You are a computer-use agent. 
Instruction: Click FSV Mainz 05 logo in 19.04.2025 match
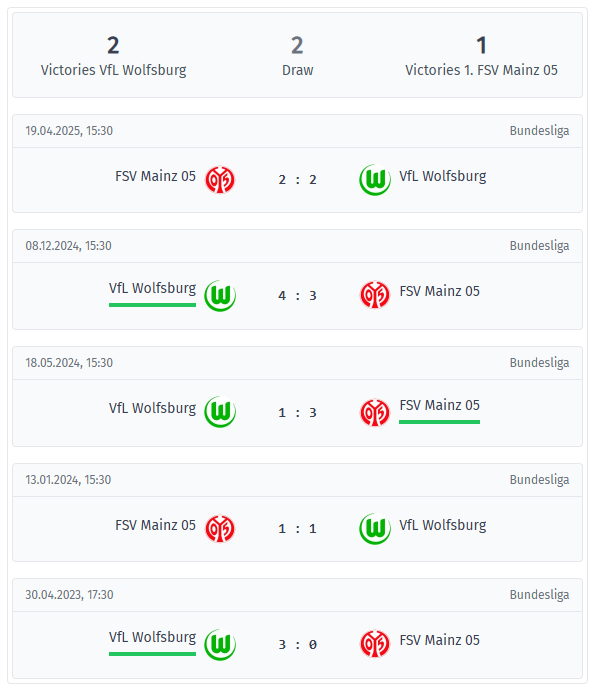pos(220,180)
